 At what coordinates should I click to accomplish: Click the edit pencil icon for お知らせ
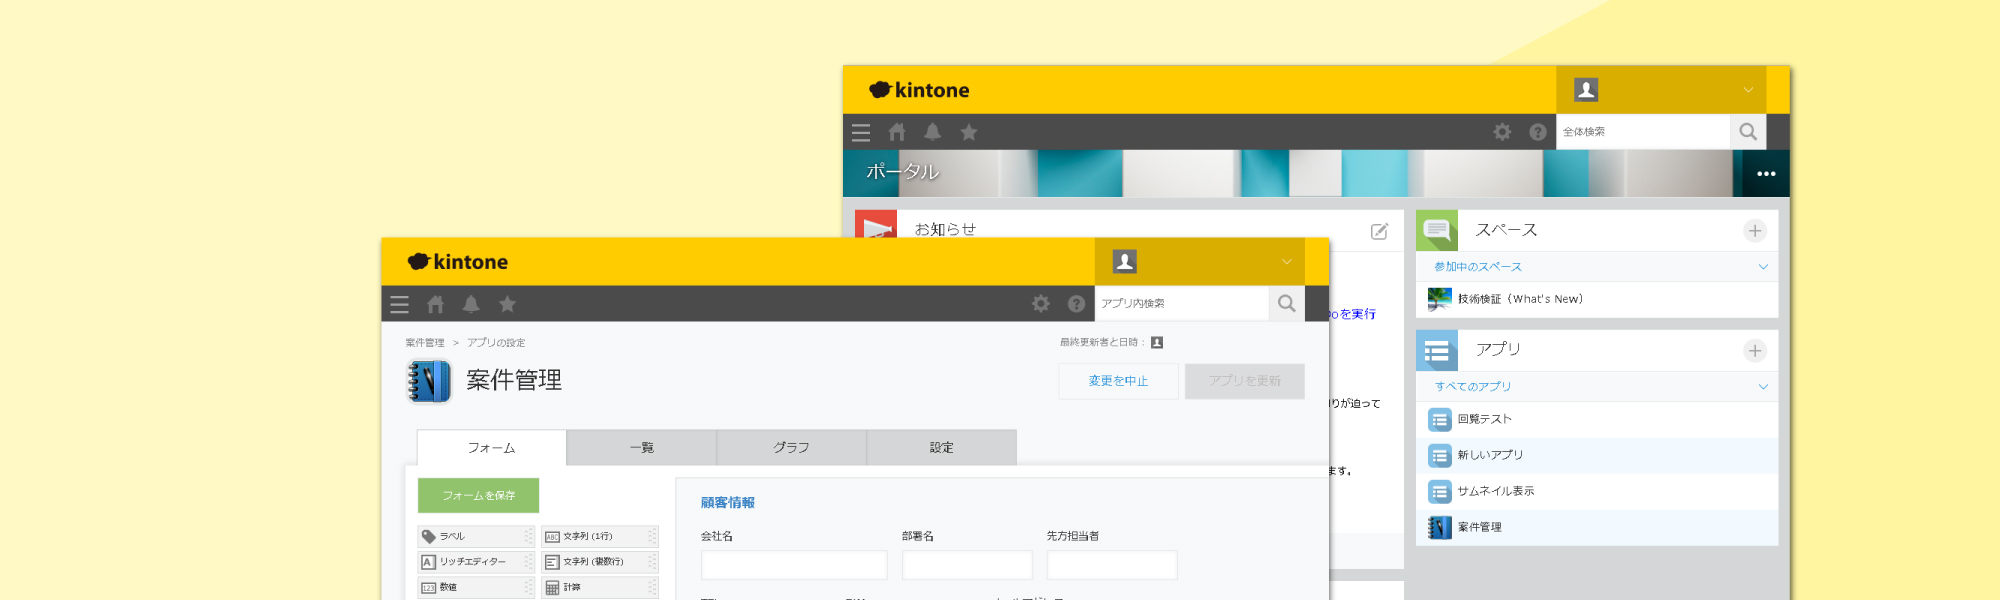[1379, 231]
